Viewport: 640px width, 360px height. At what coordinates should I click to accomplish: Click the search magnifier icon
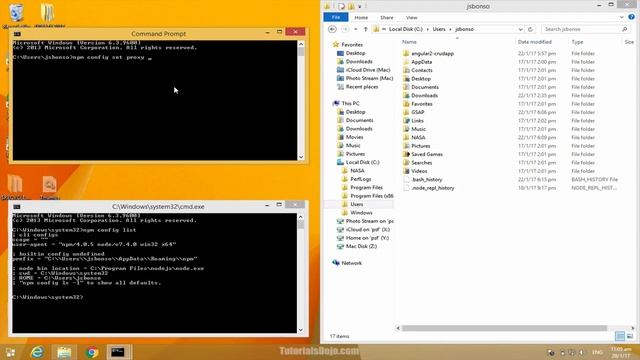click(x=624, y=29)
